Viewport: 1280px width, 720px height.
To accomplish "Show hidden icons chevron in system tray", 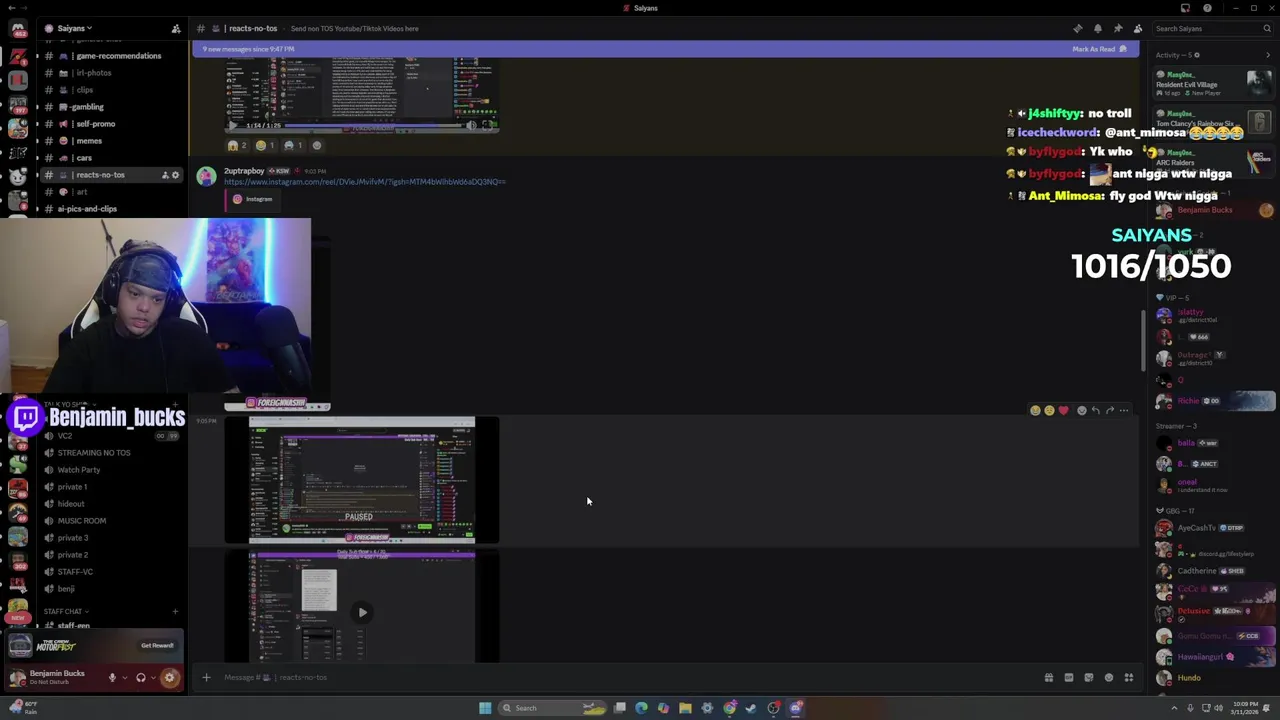I will coord(1175,708).
